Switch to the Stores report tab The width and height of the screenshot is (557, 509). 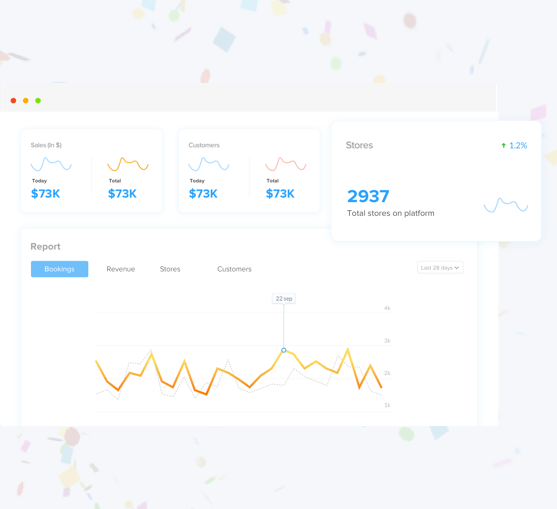pyautogui.click(x=170, y=269)
